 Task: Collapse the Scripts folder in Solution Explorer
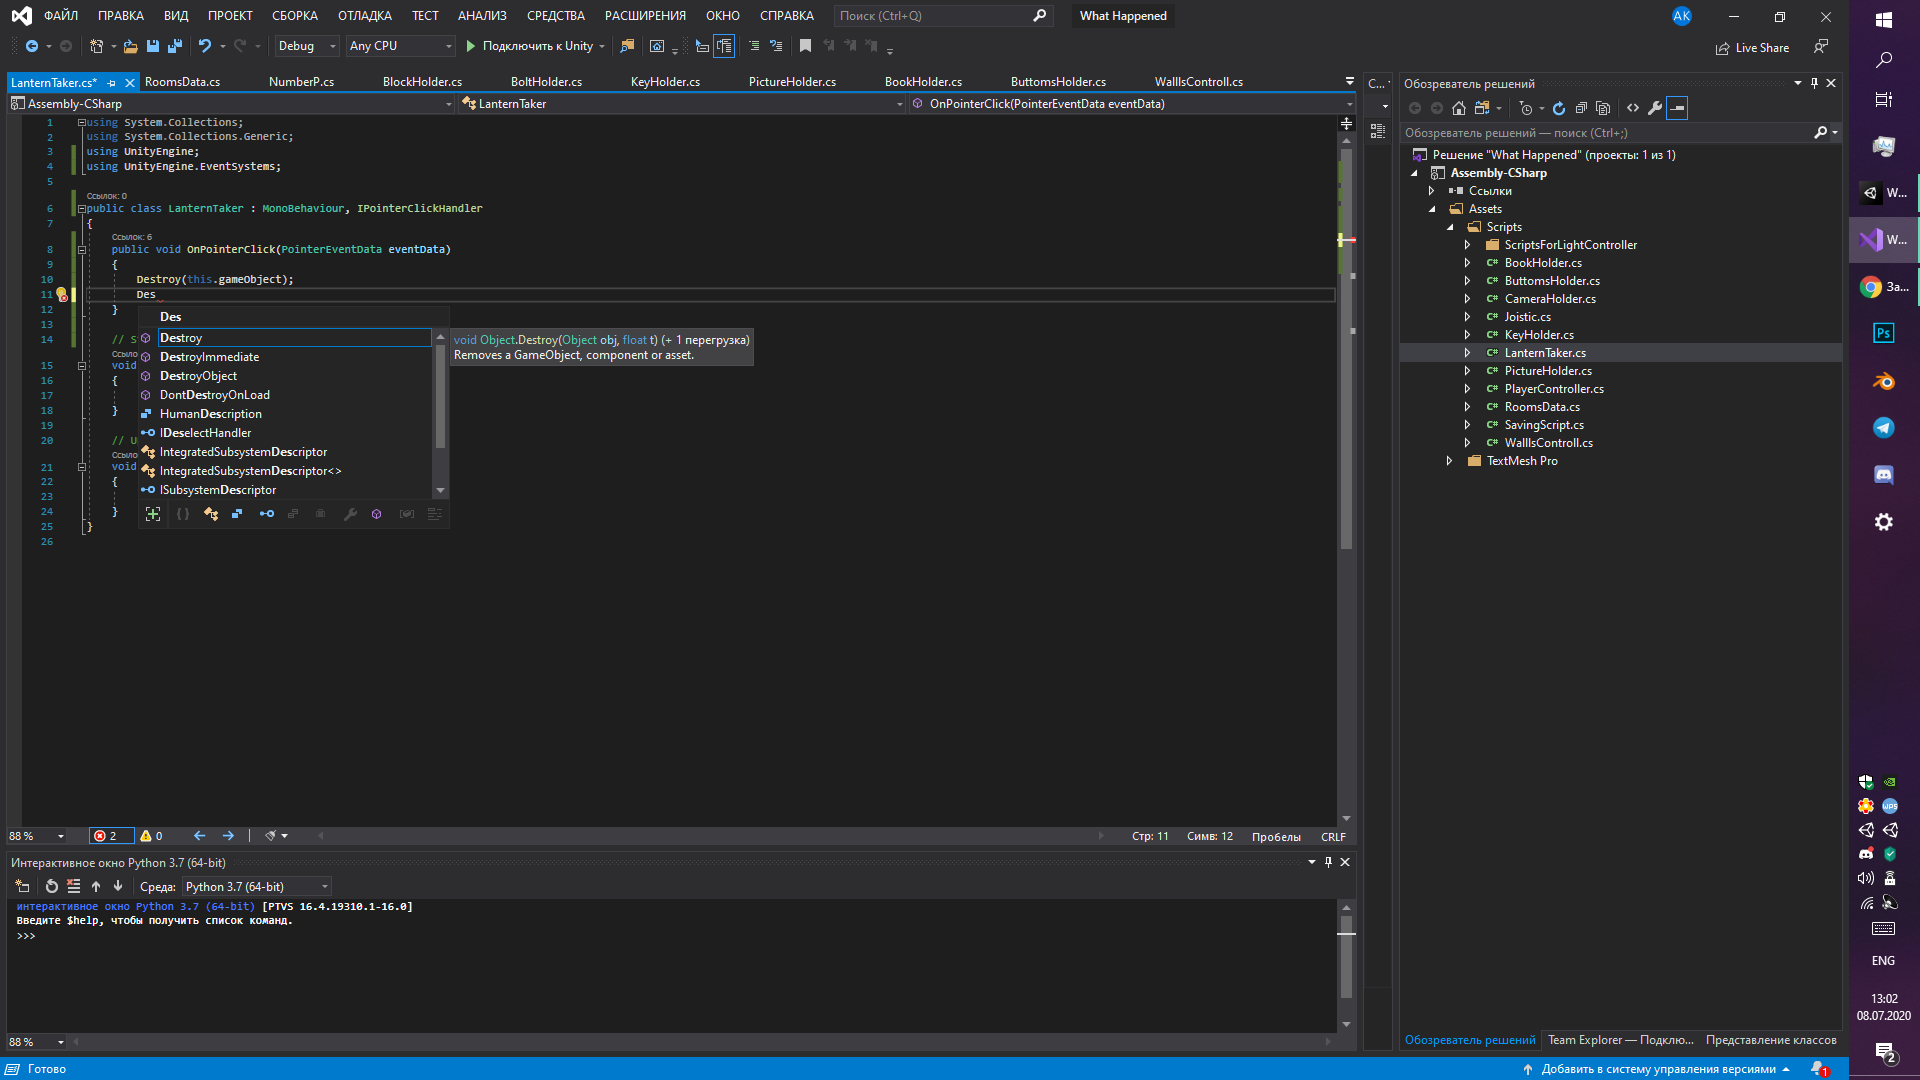[x=1450, y=227]
